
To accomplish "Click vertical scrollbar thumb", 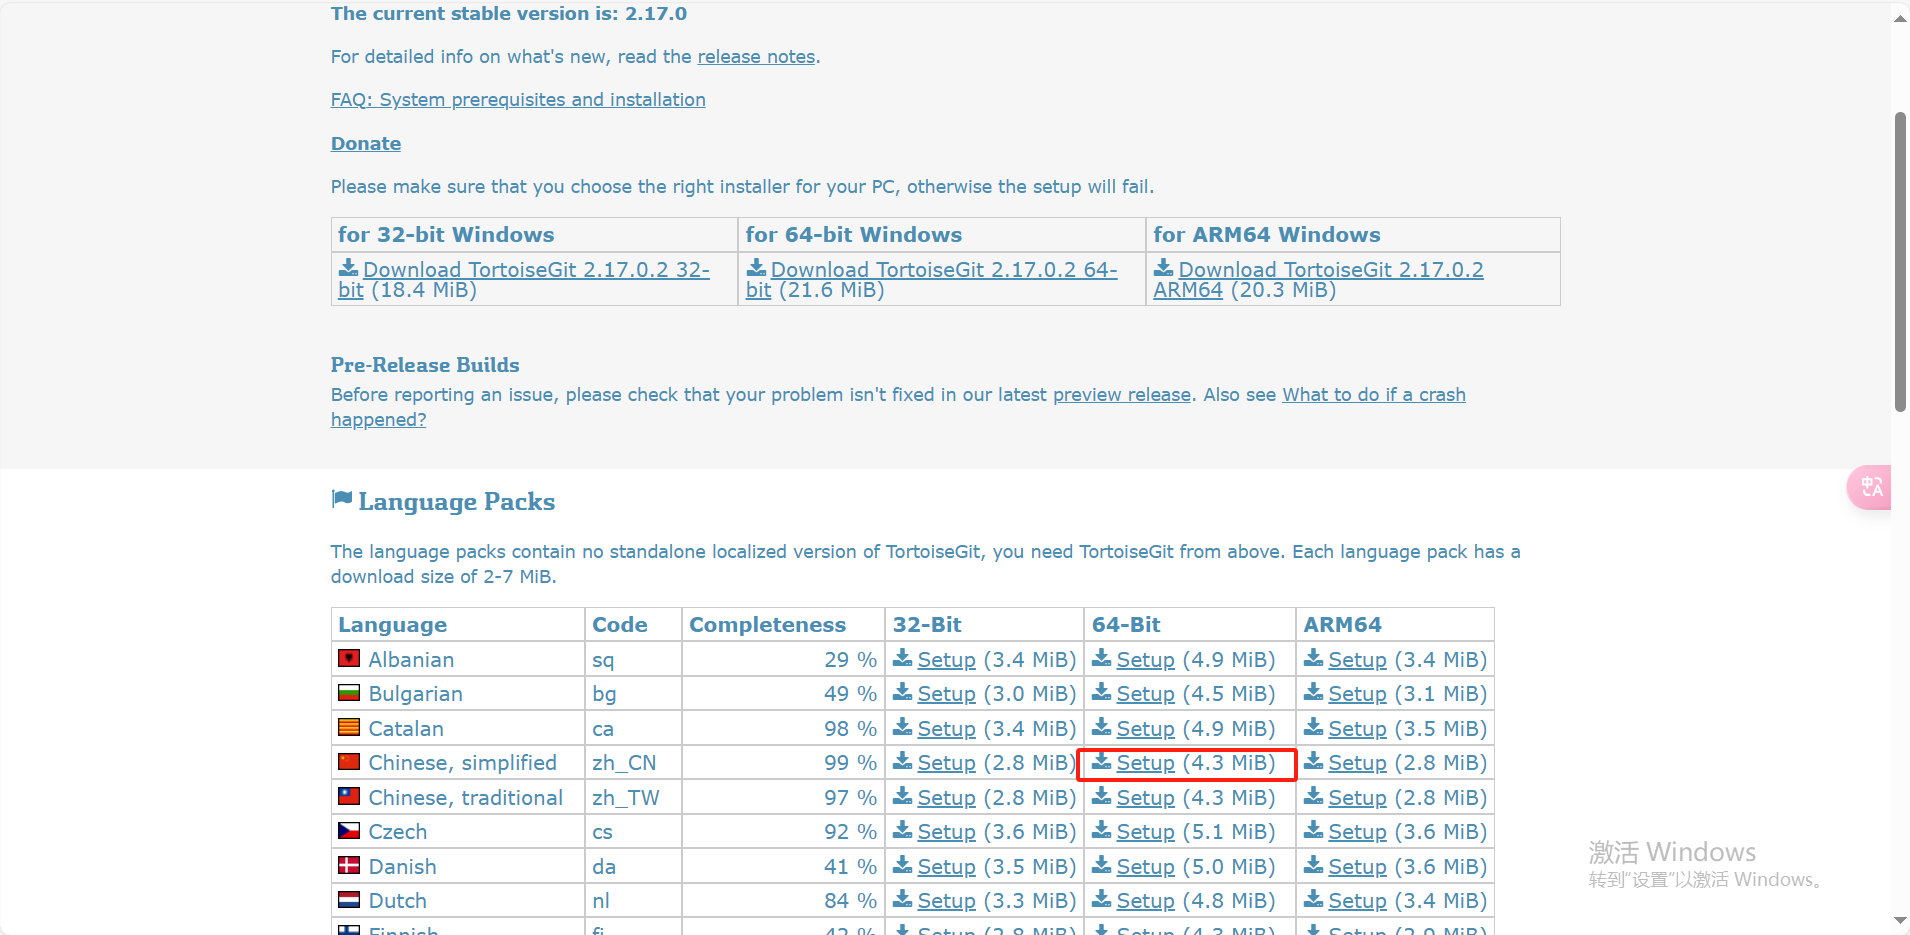I will (x=1900, y=262).
